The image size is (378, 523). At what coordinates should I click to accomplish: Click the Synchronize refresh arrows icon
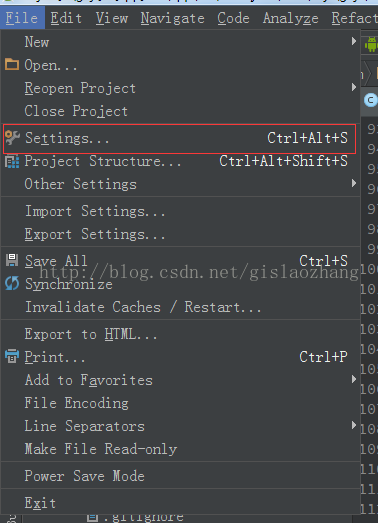click(12, 284)
